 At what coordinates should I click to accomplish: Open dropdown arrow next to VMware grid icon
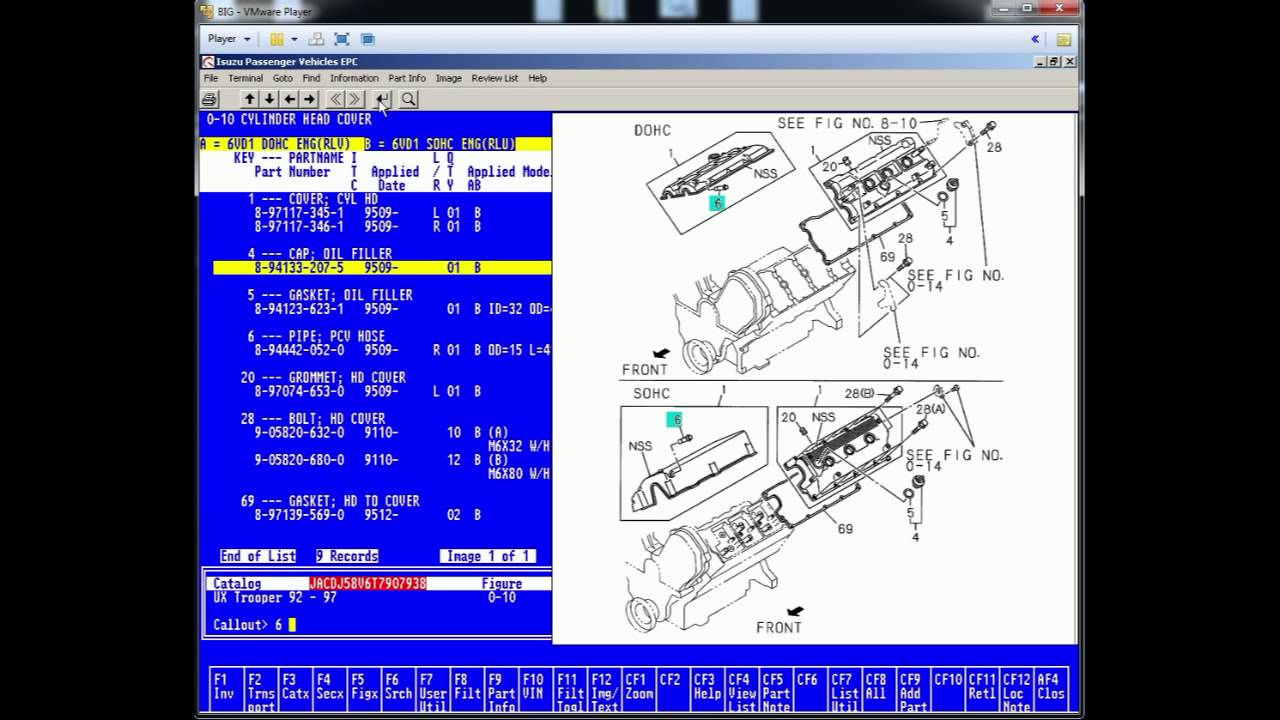coord(294,39)
